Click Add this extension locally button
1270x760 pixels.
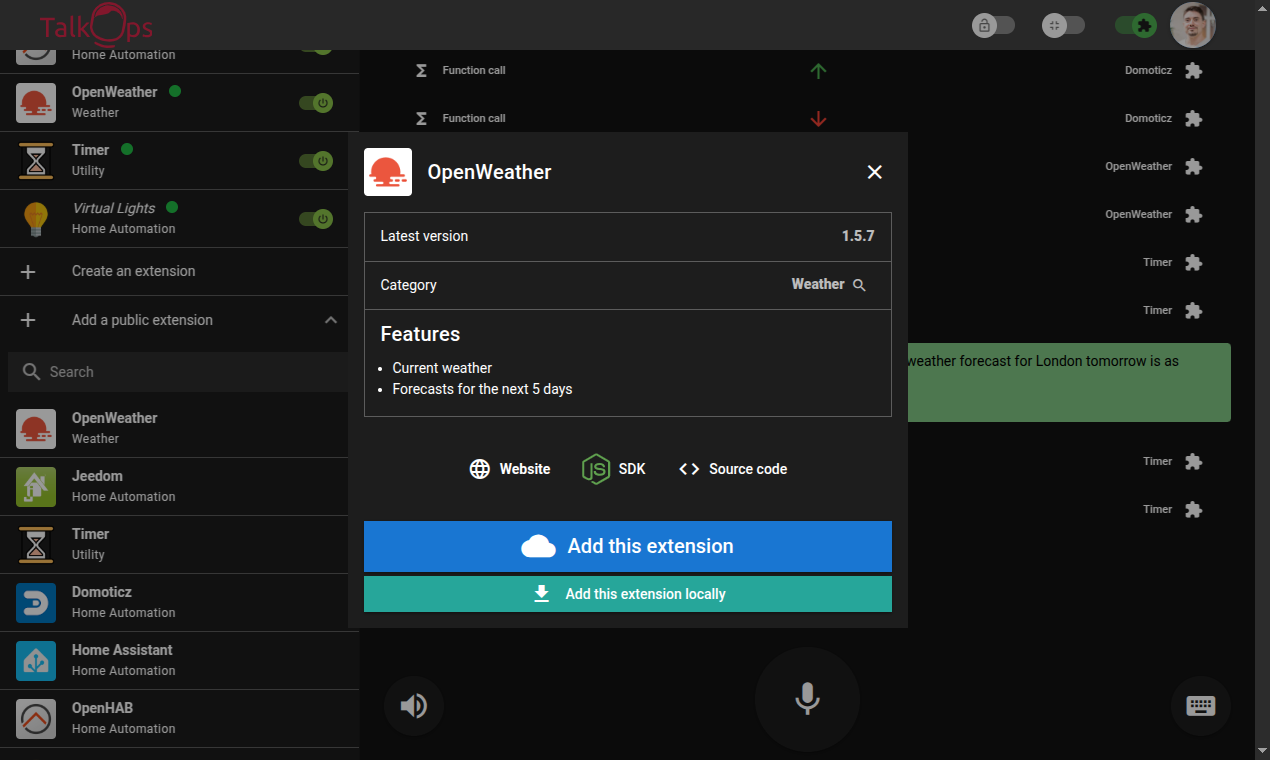point(628,594)
